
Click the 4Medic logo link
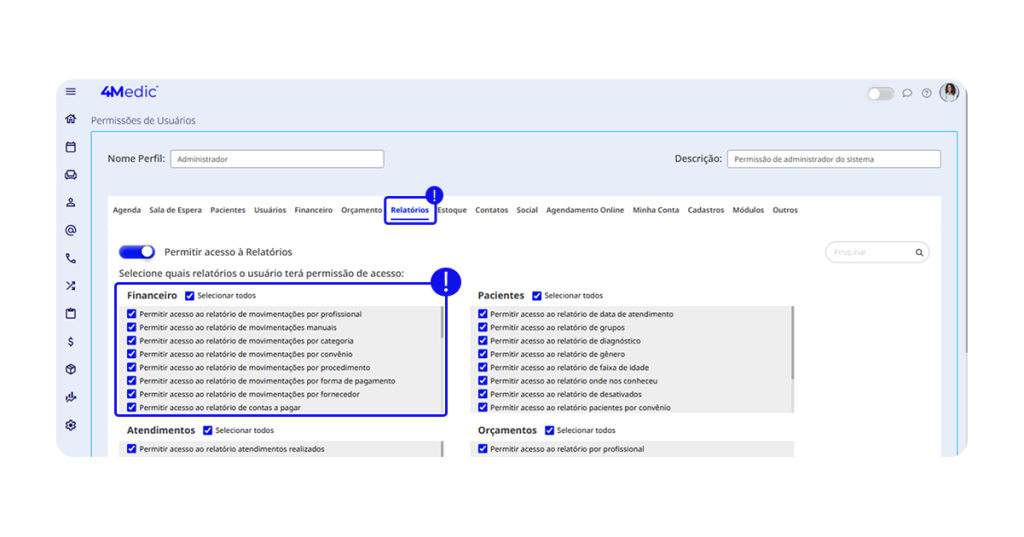pyautogui.click(x=129, y=92)
